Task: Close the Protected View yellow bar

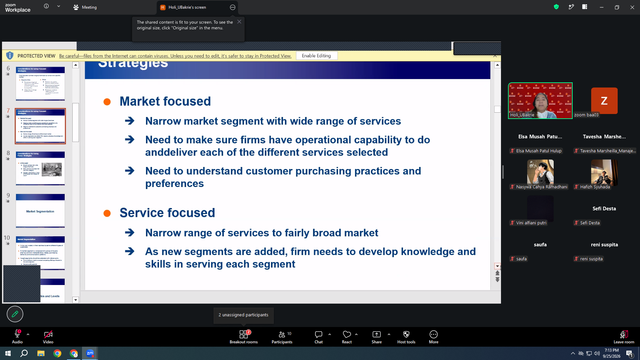Action: 495,56
